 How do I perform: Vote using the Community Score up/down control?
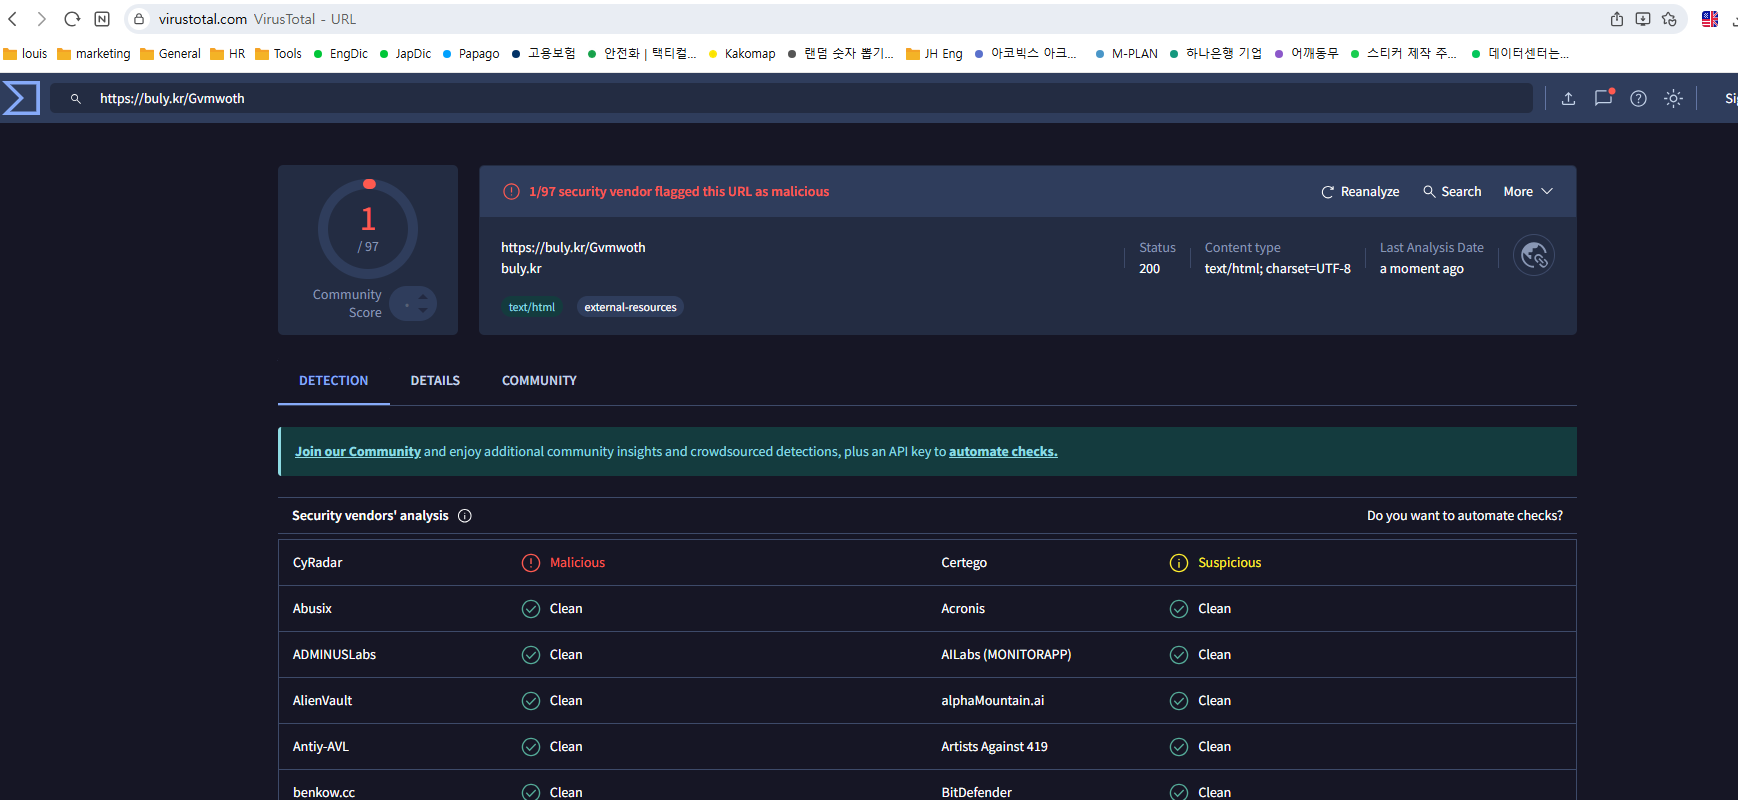tap(413, 303)
